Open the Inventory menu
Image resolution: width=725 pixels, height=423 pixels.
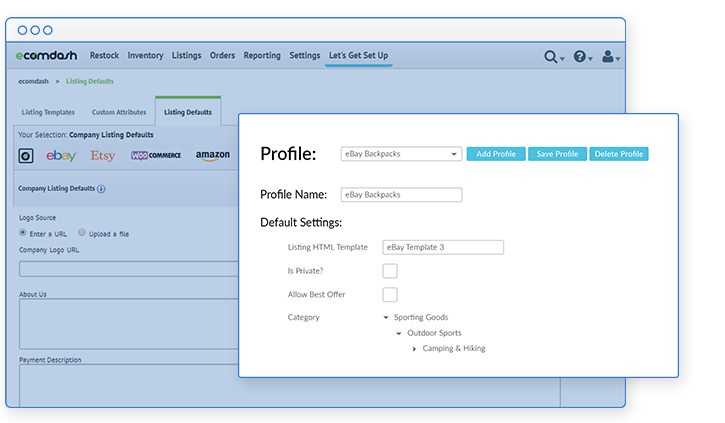(x=145, y=56)
